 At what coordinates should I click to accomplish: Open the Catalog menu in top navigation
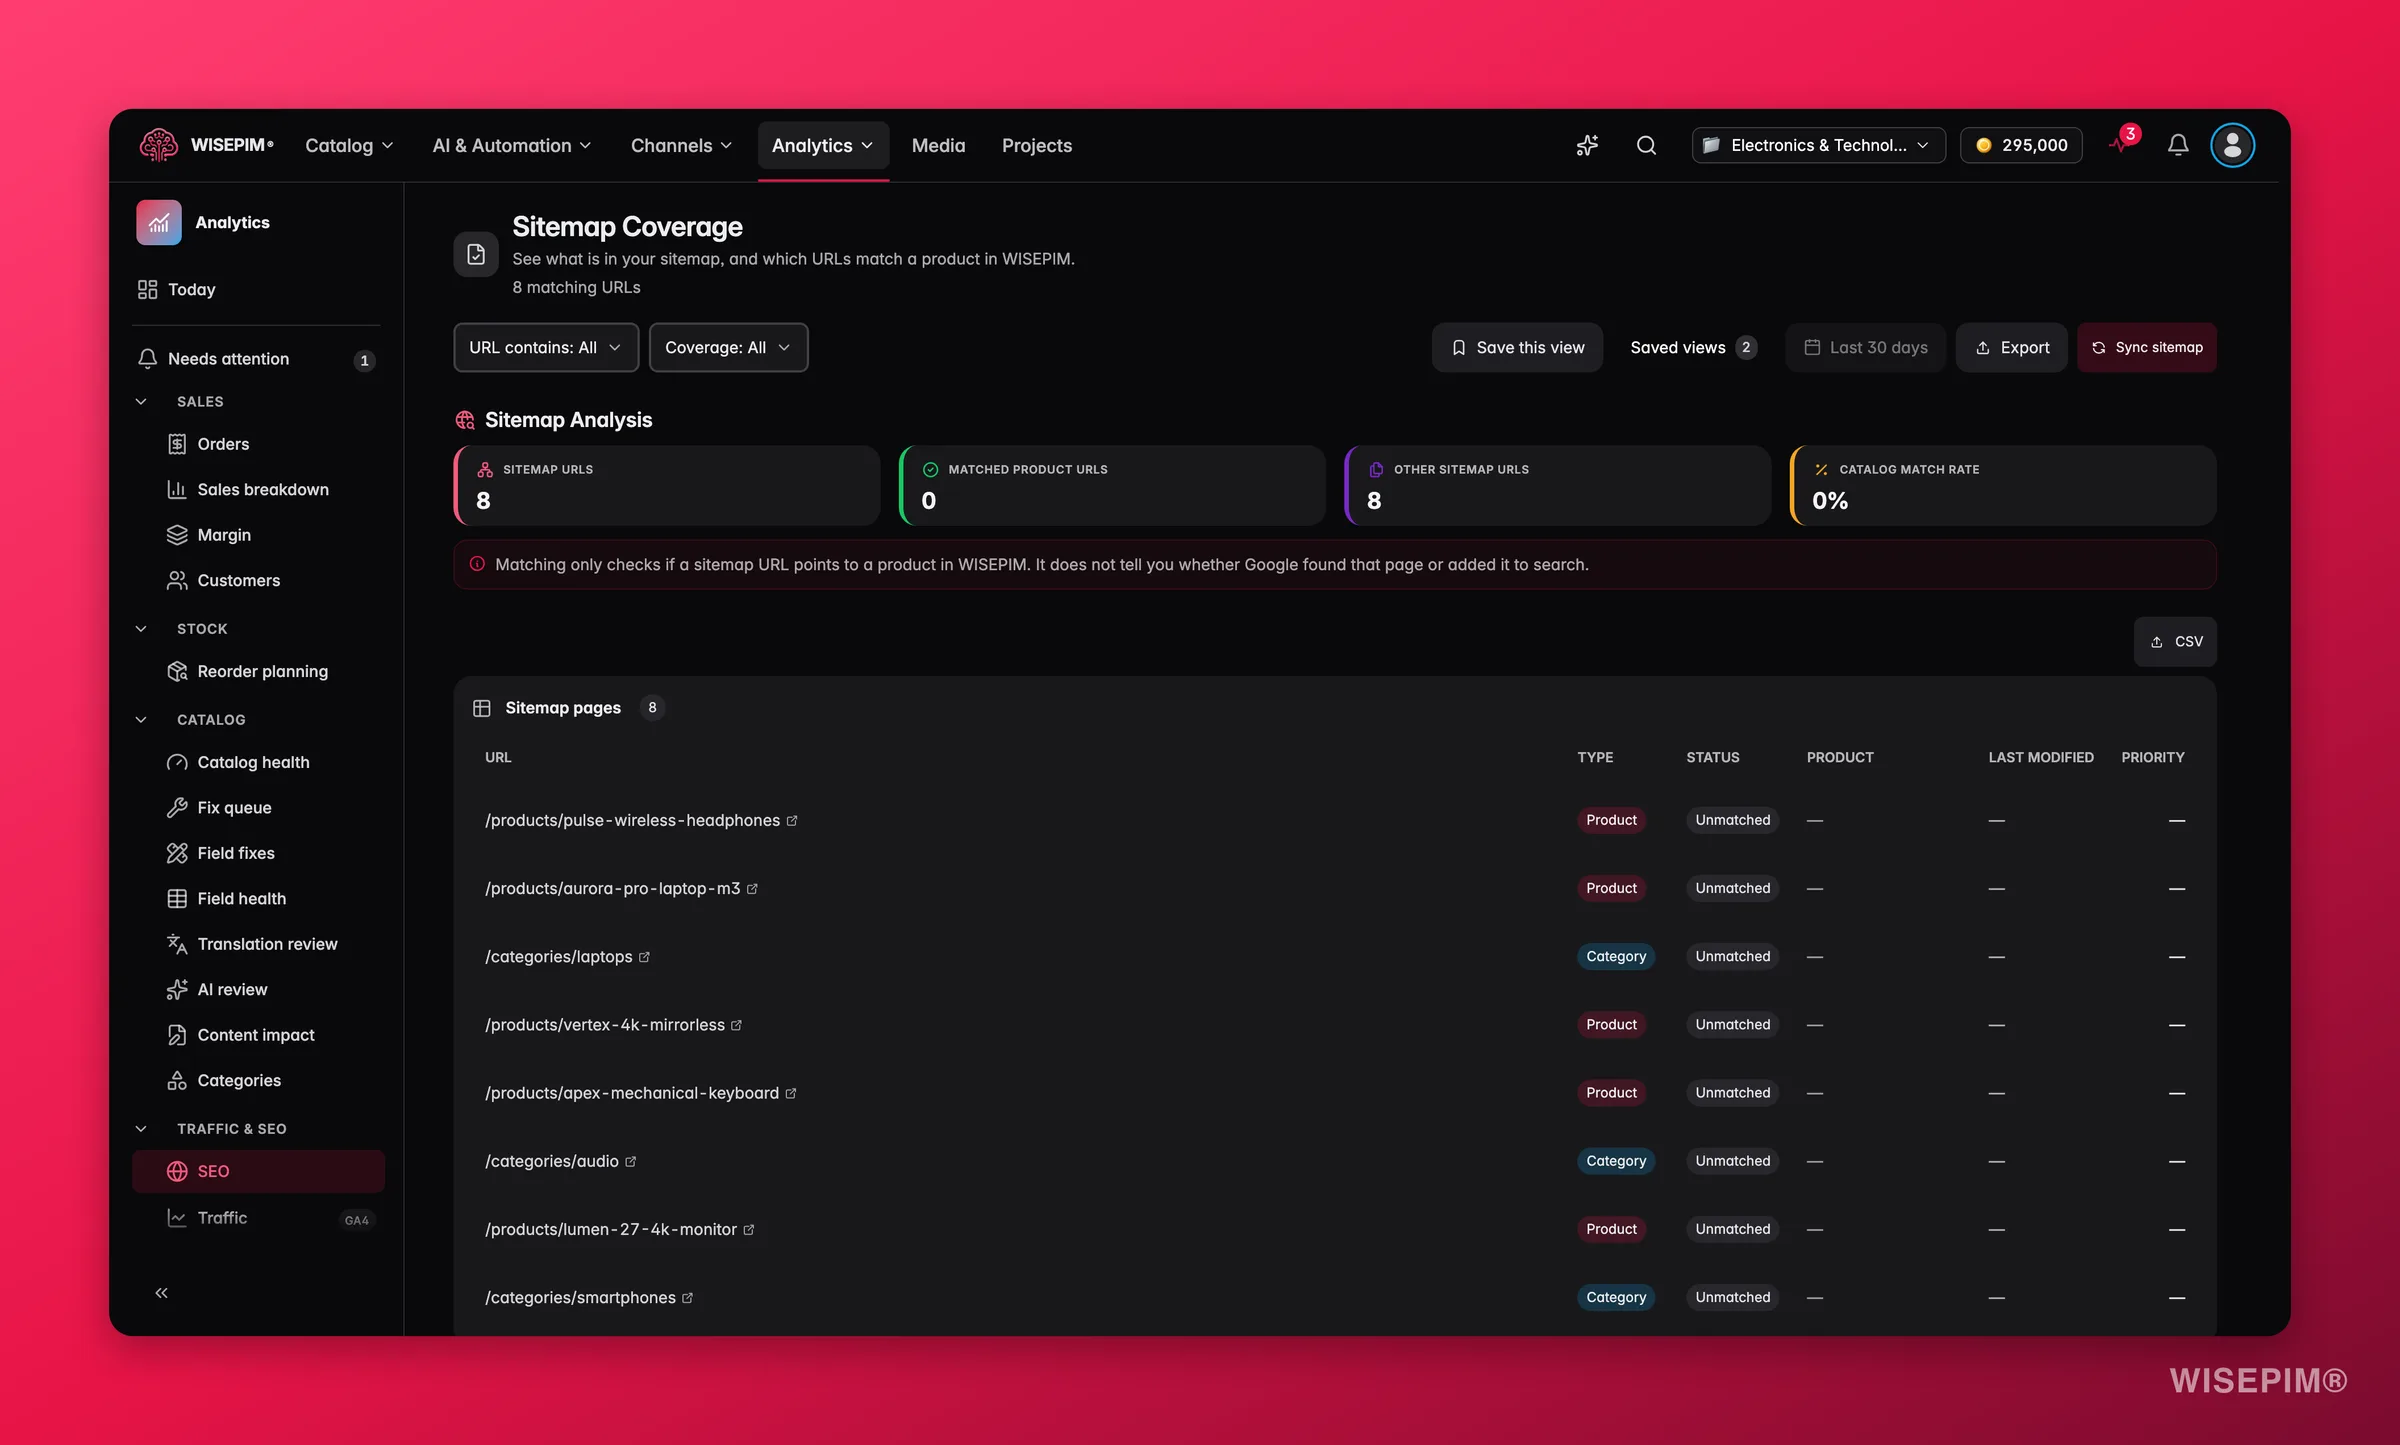349,145
